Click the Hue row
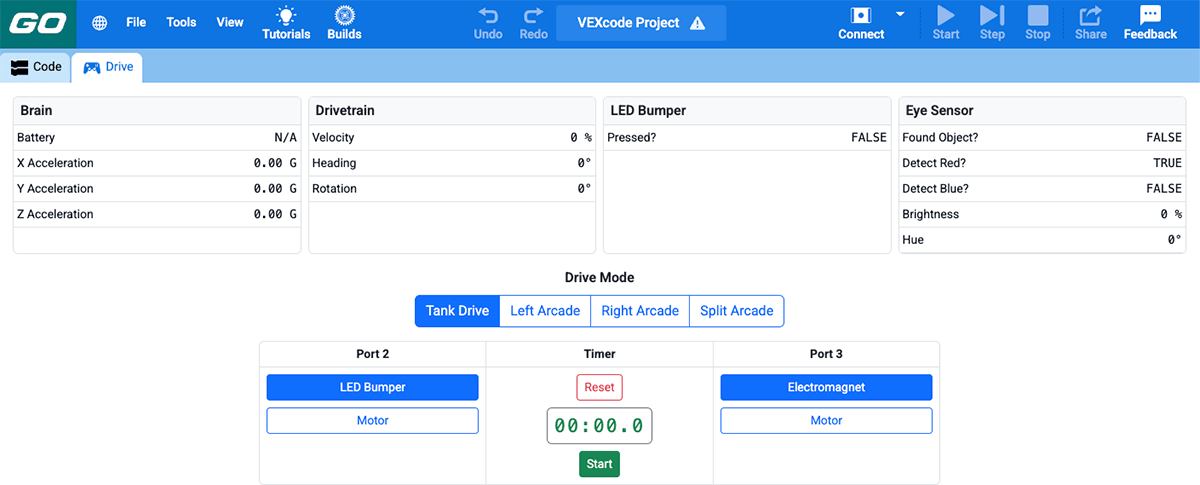 [x=1043, y=240]
